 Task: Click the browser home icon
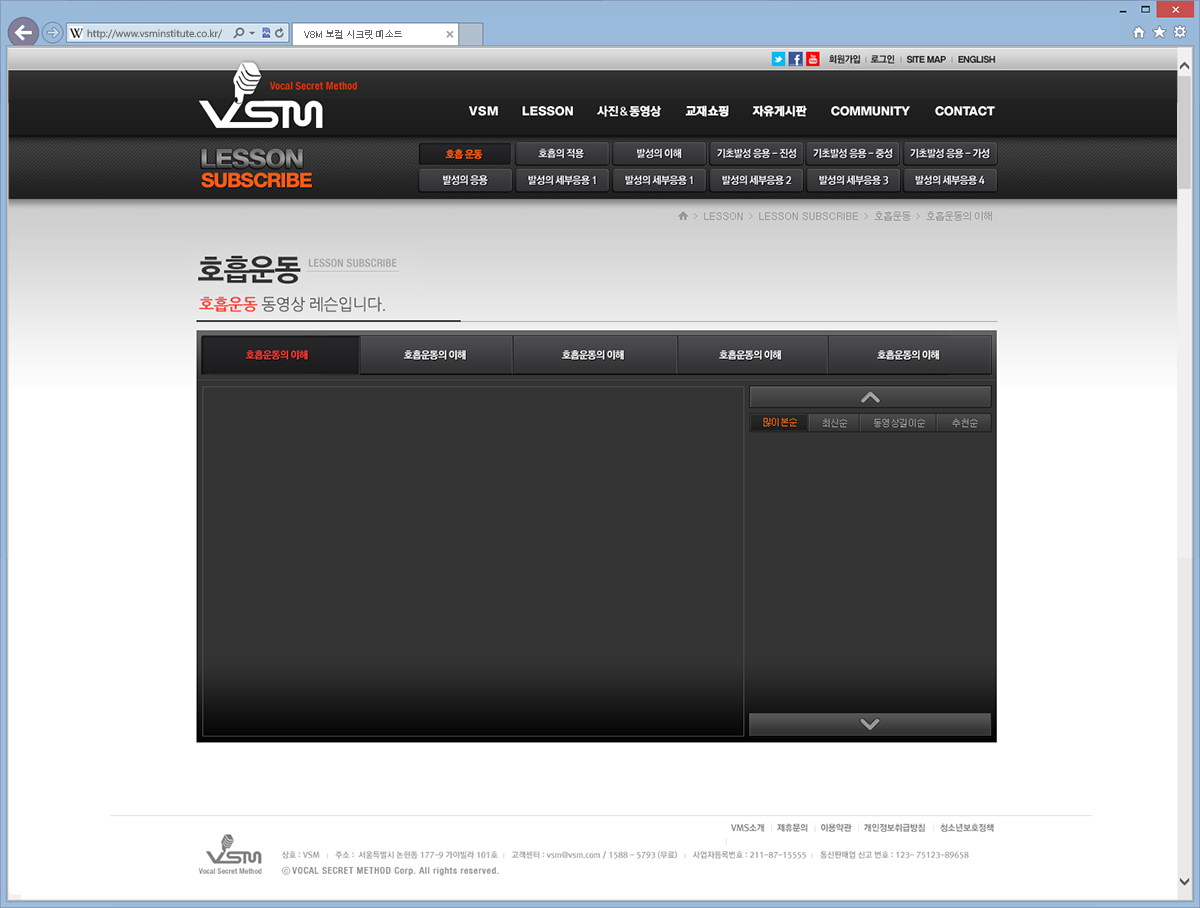coord(1139,33)
